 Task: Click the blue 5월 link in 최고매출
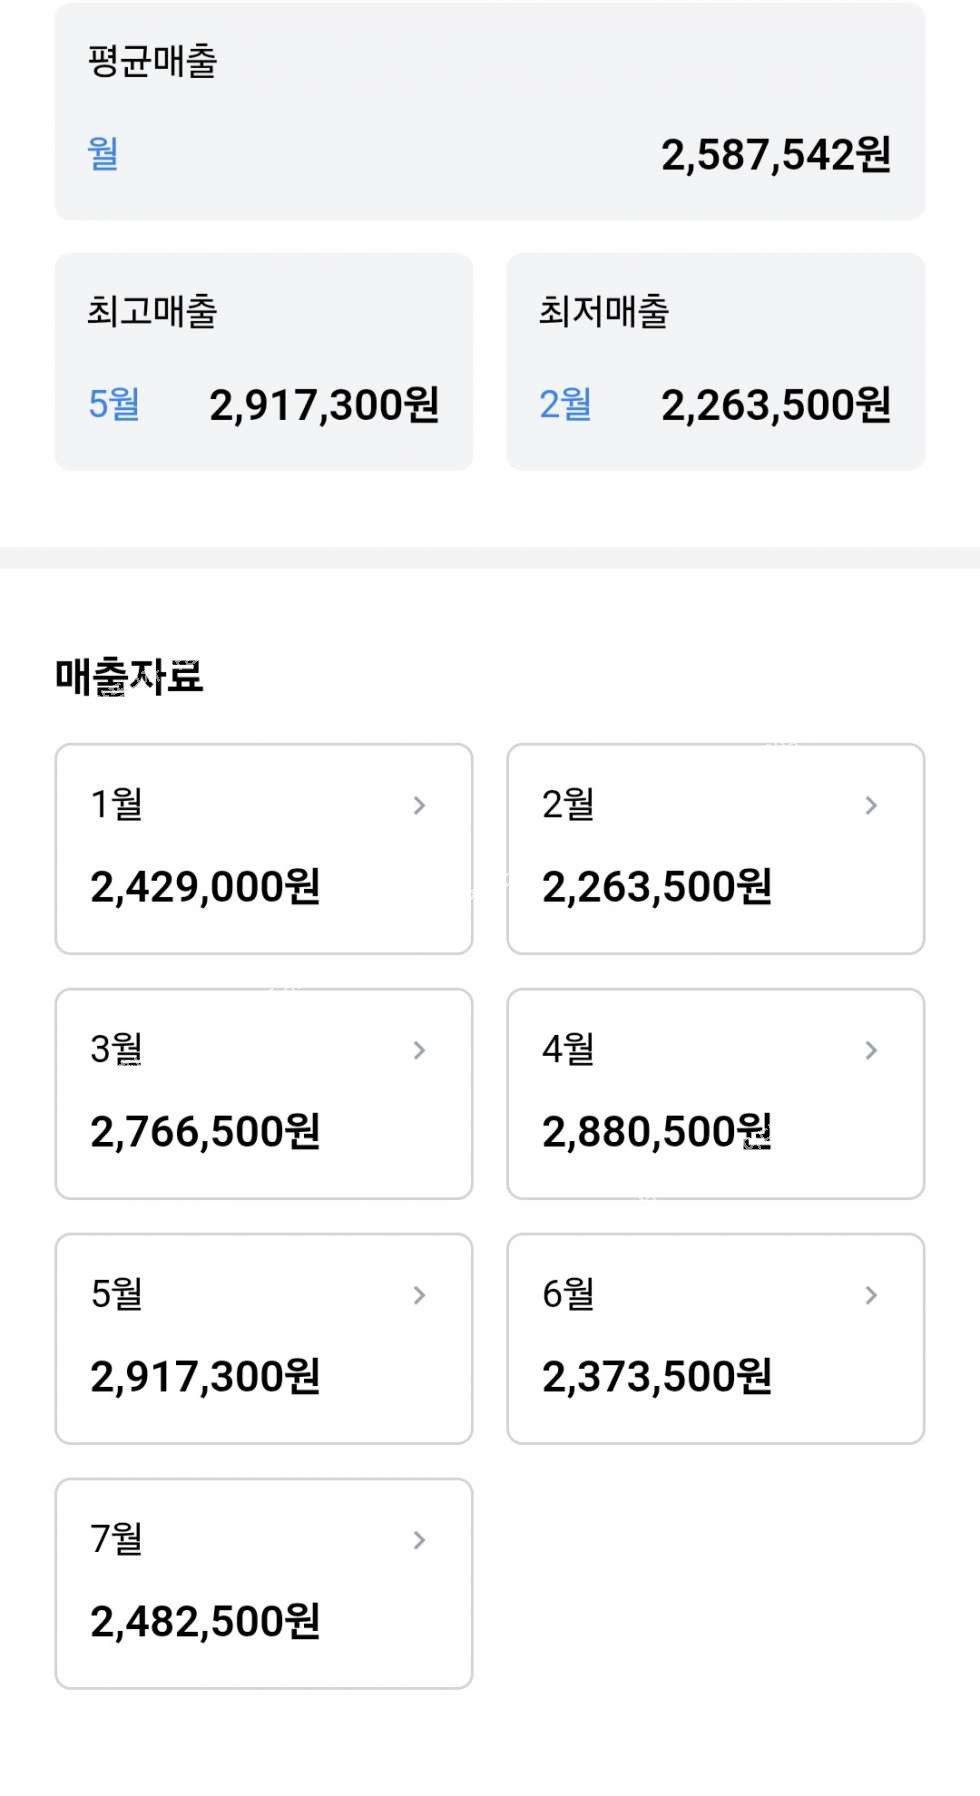[114, 405]
